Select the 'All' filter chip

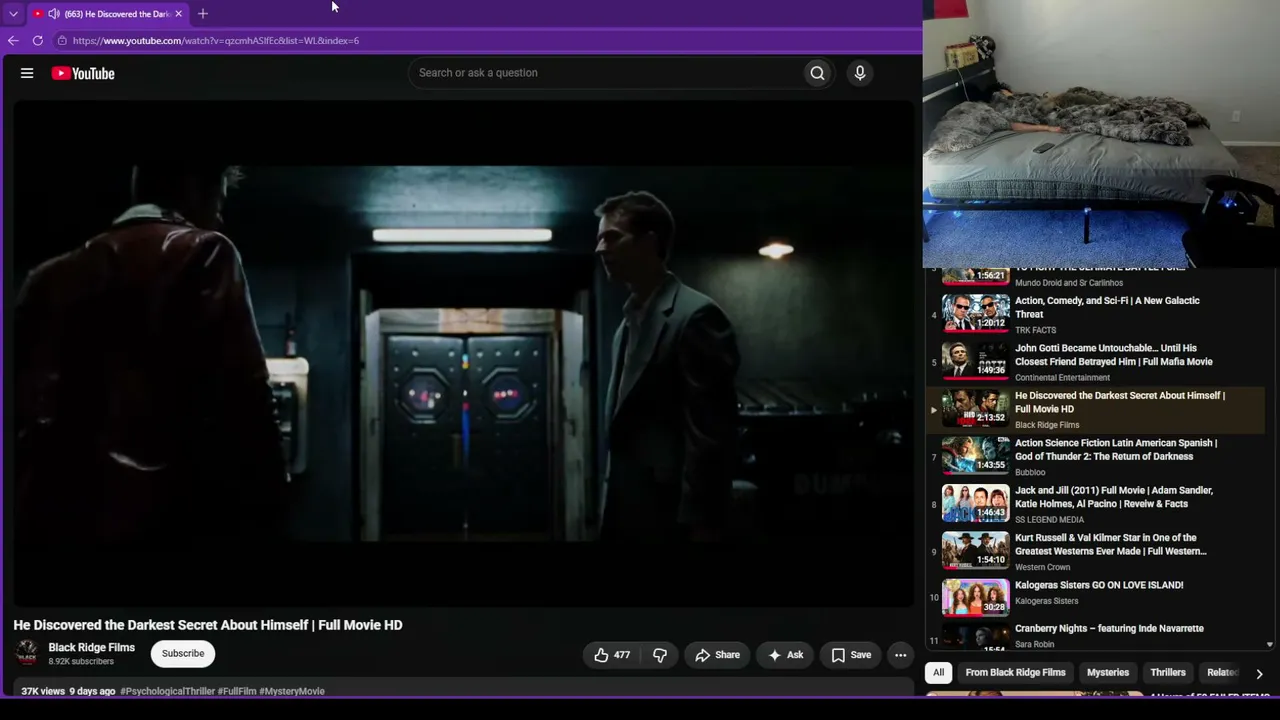(x=938, y=673)
